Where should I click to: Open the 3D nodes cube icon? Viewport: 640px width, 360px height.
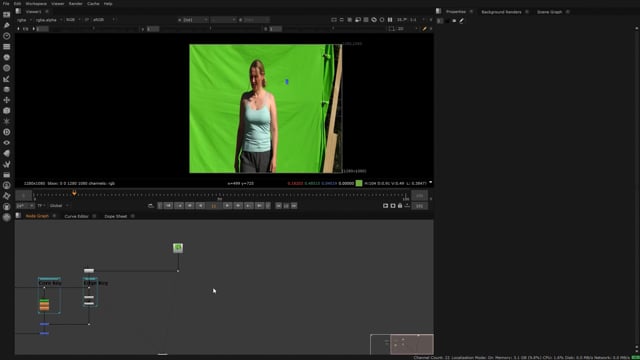click(7, 111)
